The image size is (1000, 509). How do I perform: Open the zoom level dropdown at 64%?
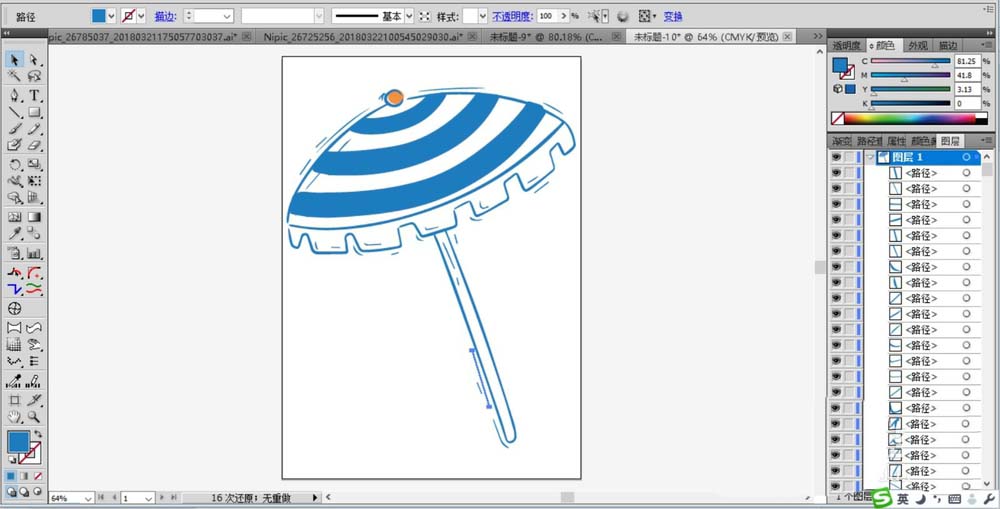[x=88, y=498]
